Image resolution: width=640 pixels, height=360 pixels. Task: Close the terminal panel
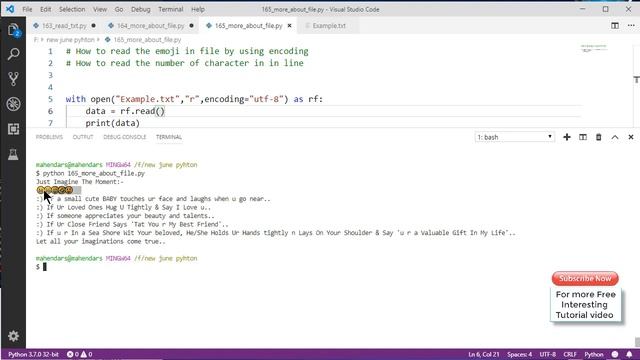(x=631, y=137)
